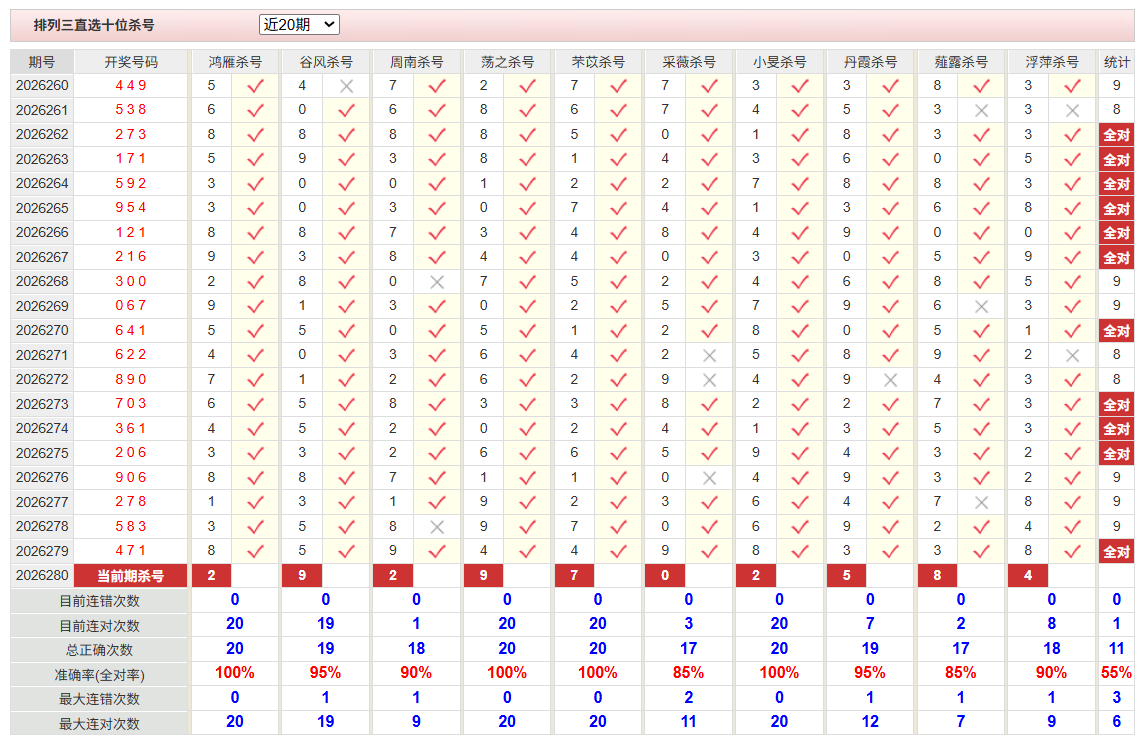The width and height of the screenshot is (1140, 749).
Task: Click the 85% accuracy under 采薇杀号
Action: point(688,673)
